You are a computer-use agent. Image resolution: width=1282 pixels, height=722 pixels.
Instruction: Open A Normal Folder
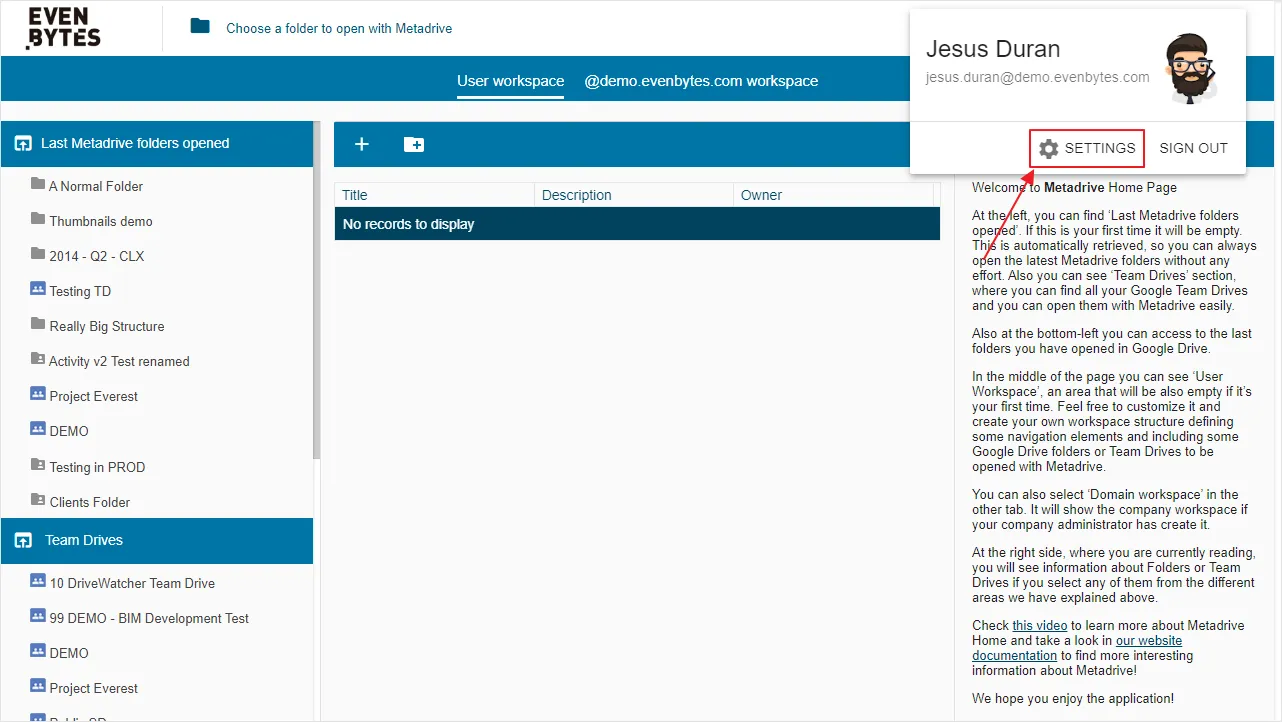tap(96, 186)
